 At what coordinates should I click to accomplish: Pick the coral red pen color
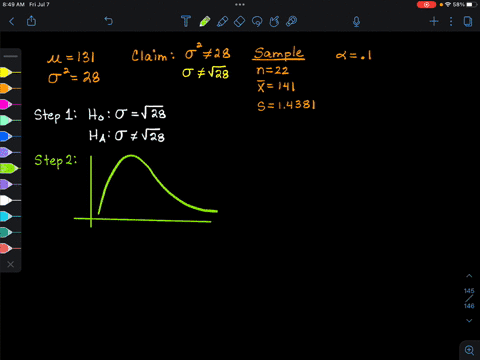tap(10, 248)
